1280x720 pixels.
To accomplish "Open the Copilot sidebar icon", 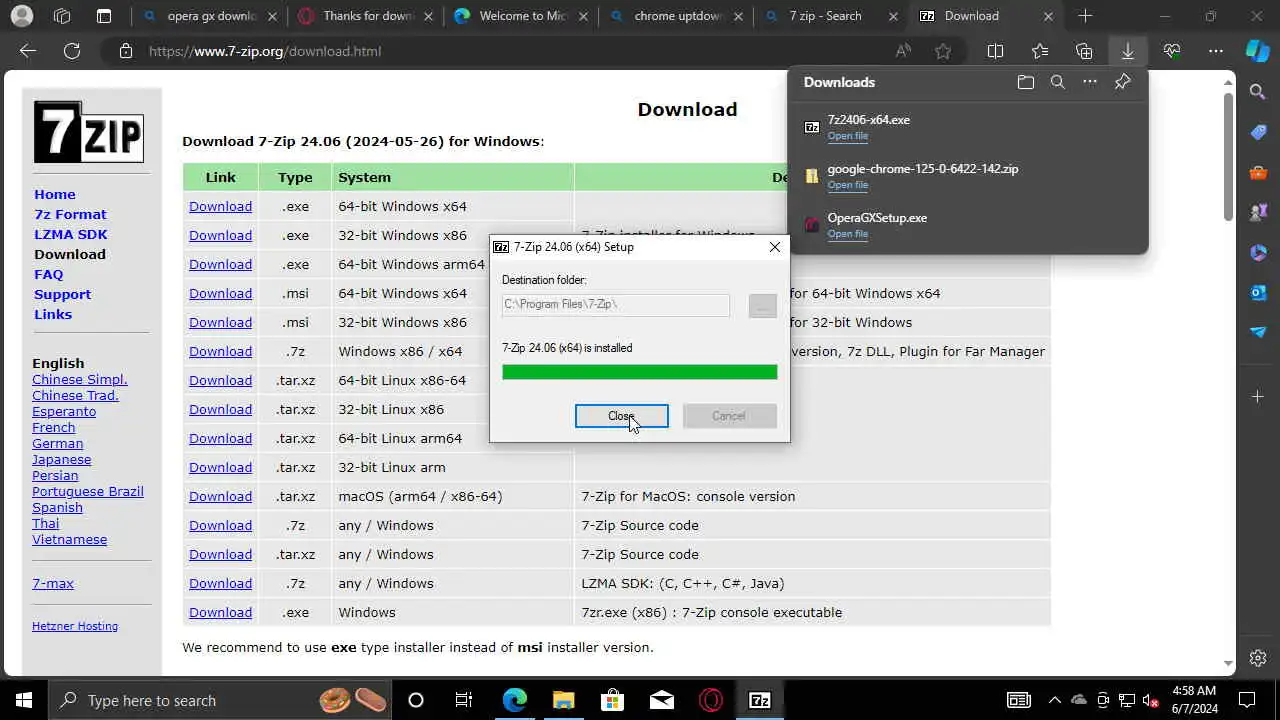I will pyautogui.click(x=1258, y=51).
